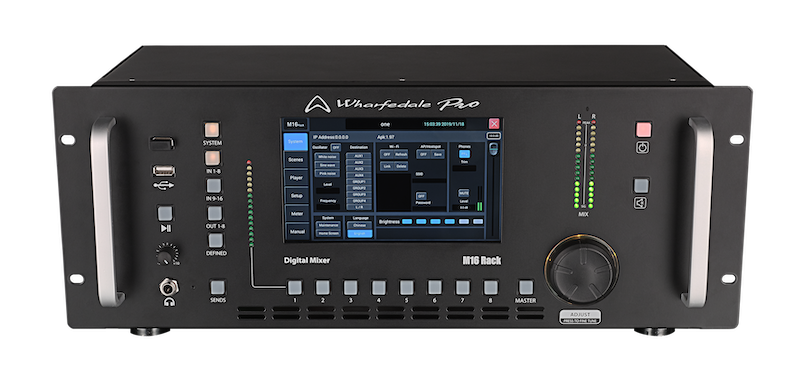The height and width of the screenshot is (380, 800).
Task: Choose English language option
Action: (360, 233)
